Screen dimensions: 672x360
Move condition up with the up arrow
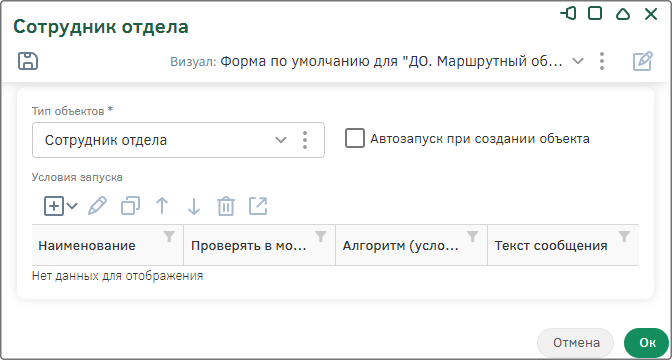pyautogui.click(x=162, y=206)
